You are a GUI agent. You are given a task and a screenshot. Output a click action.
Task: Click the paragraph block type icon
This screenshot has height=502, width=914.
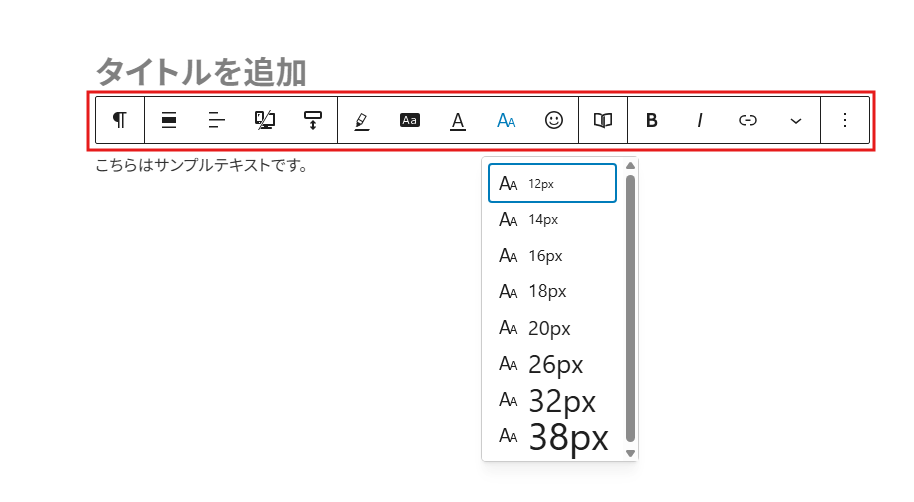(120, 120)
